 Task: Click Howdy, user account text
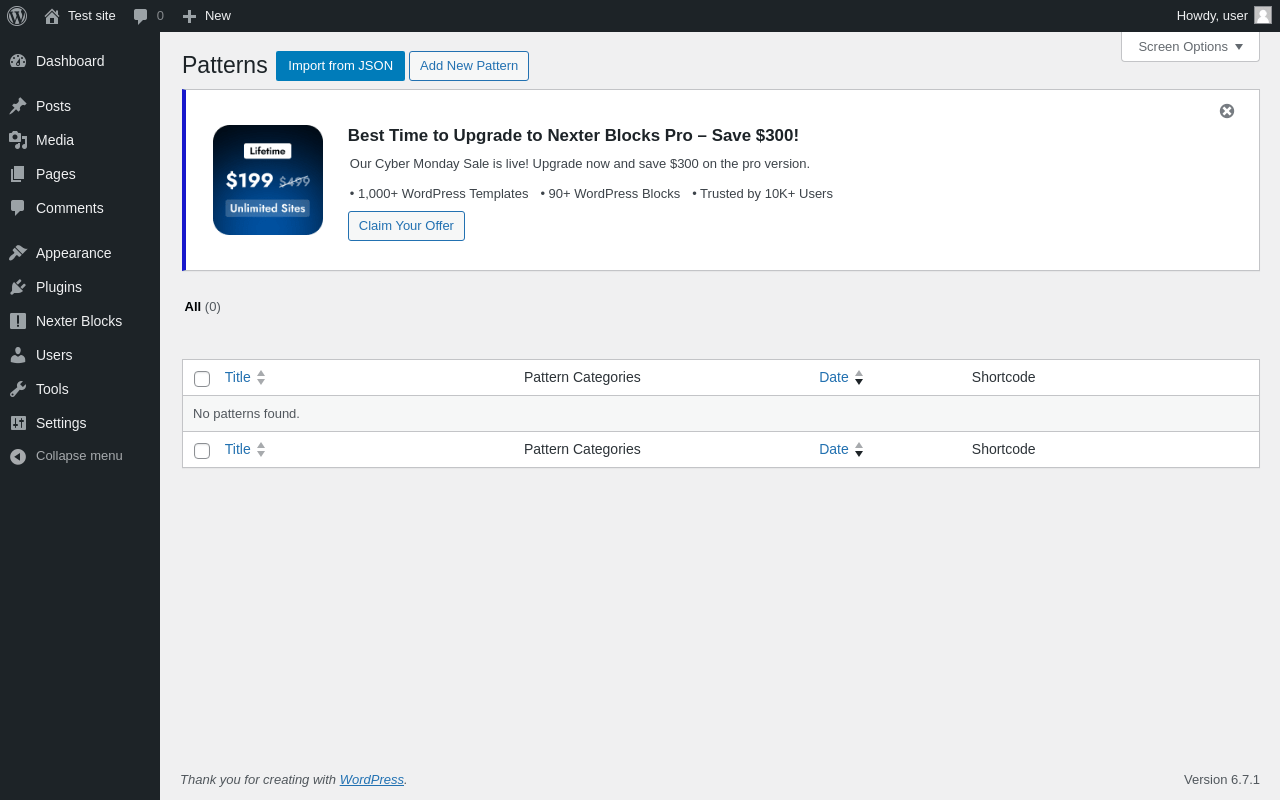pyautogui.click(x=1212, y=15)
